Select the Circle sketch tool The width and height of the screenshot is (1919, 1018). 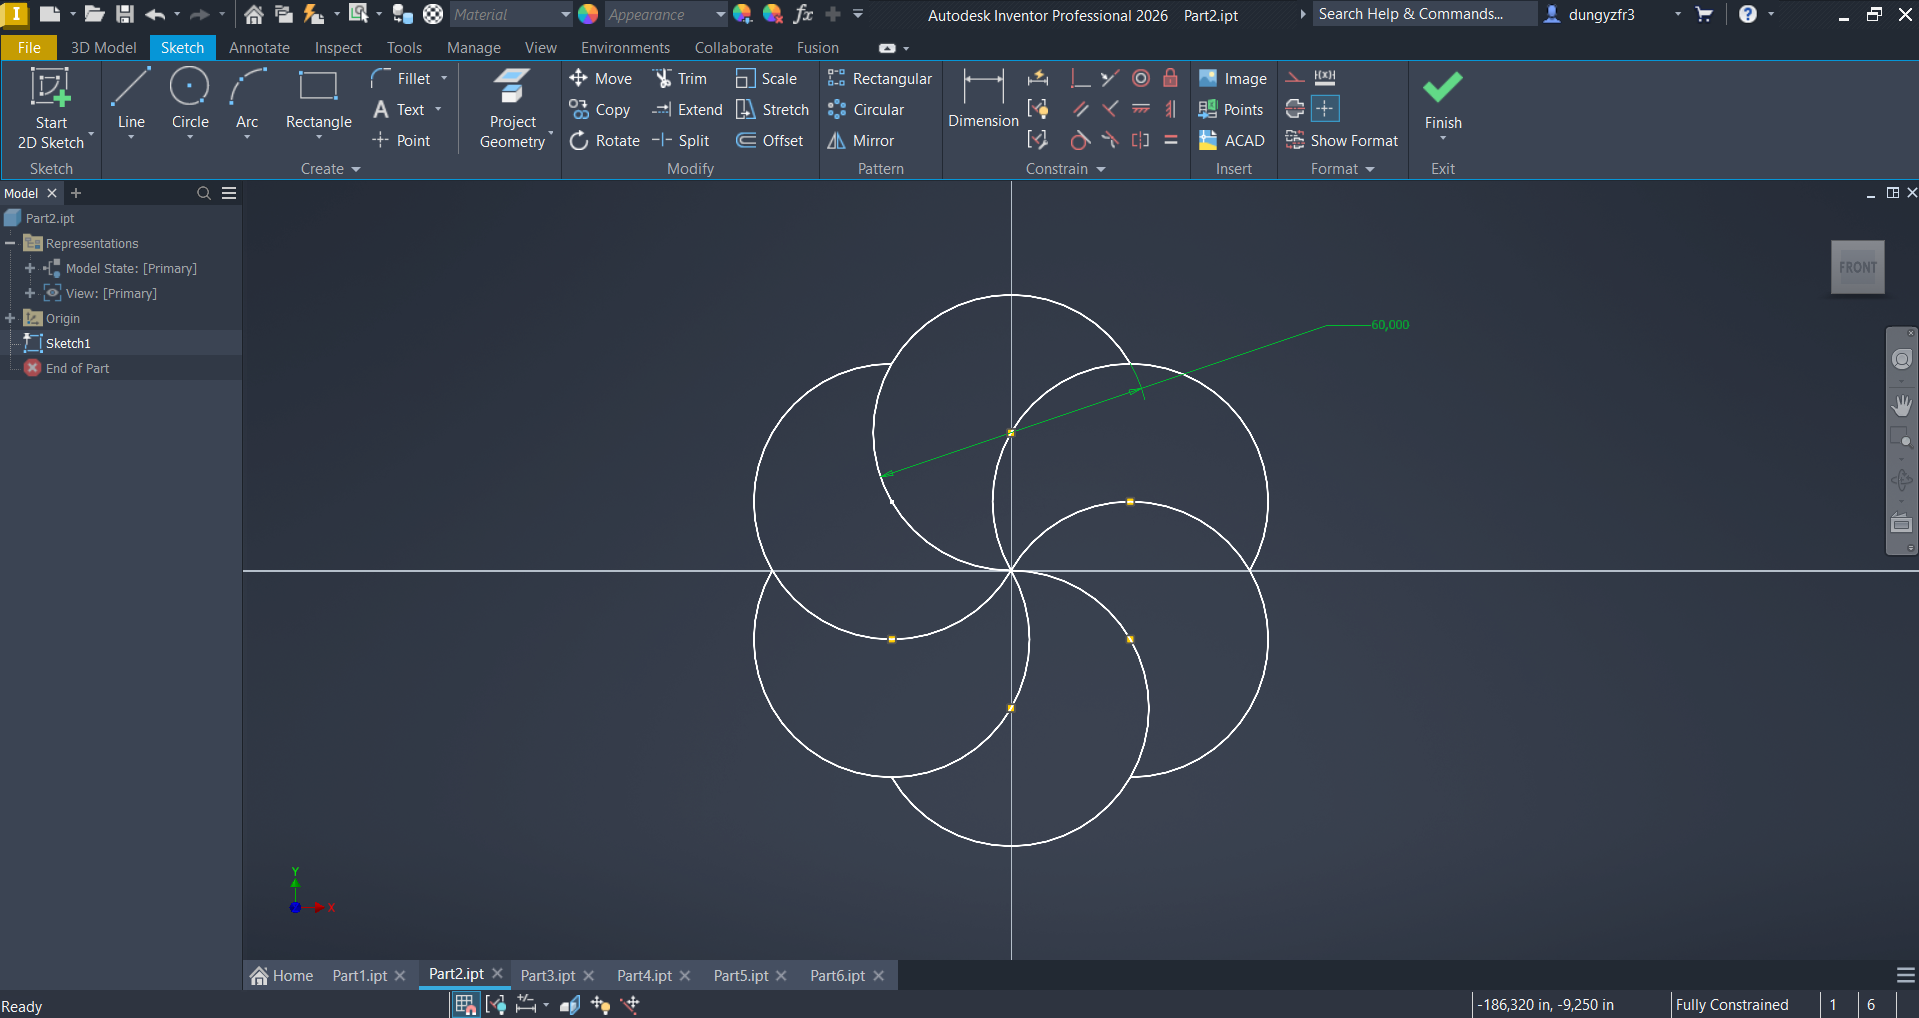point(189,100)
